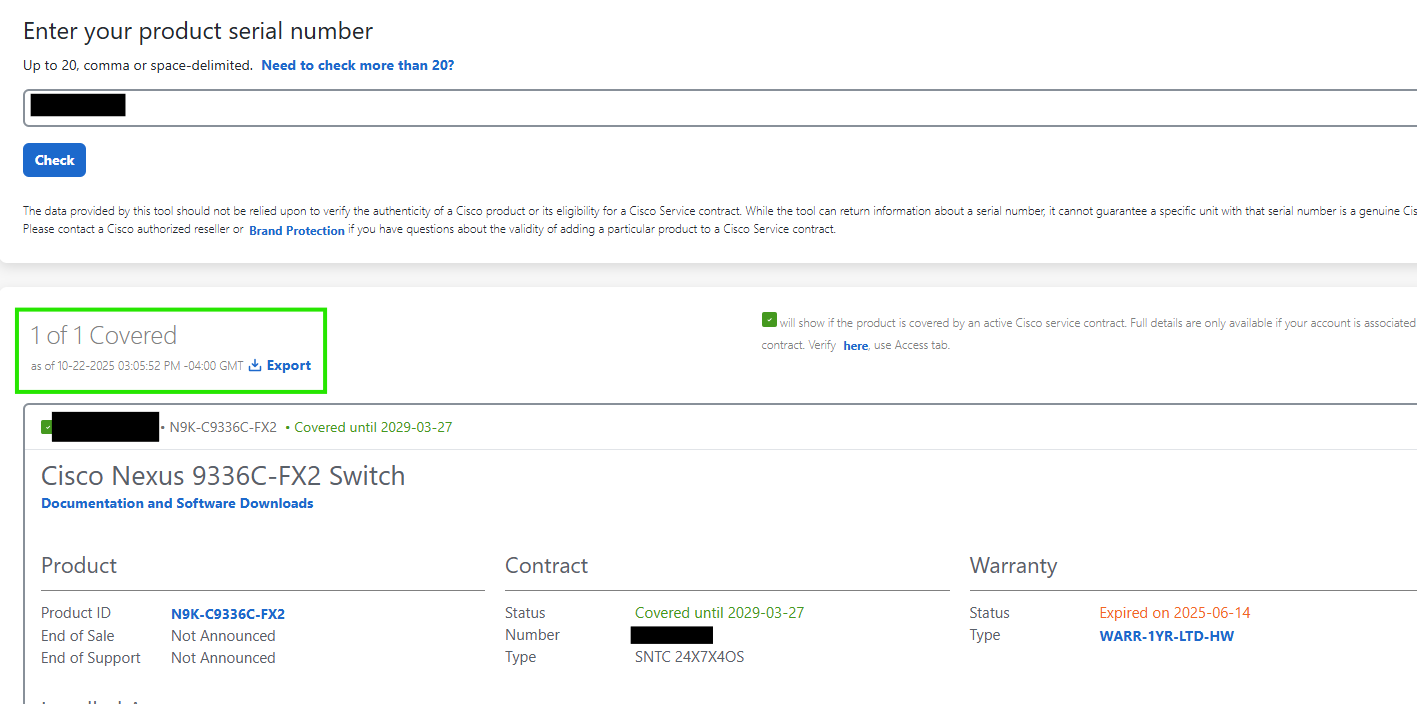Viewport: 1417px width, 704px height.
Task: Follow the Brand Protection link
Action: [x=296, y=230]
